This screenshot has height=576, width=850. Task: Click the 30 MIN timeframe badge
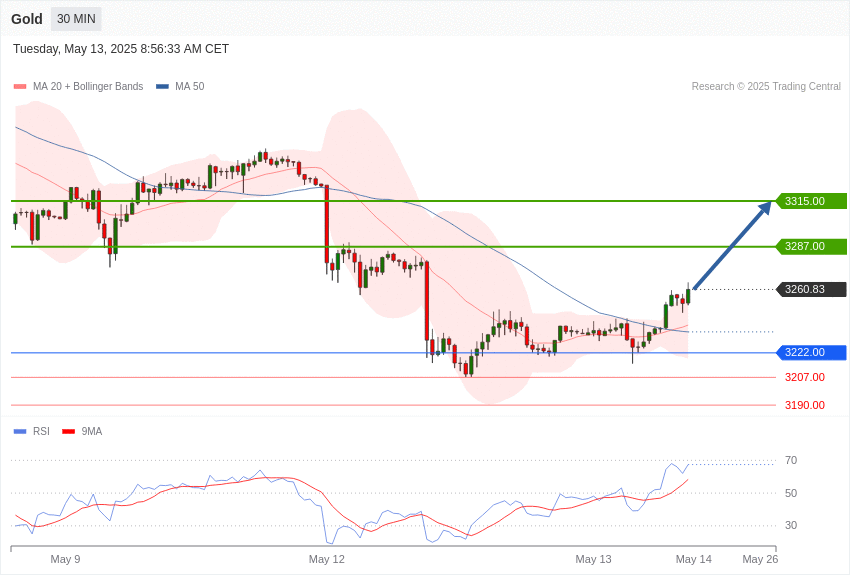click(76, 19)
